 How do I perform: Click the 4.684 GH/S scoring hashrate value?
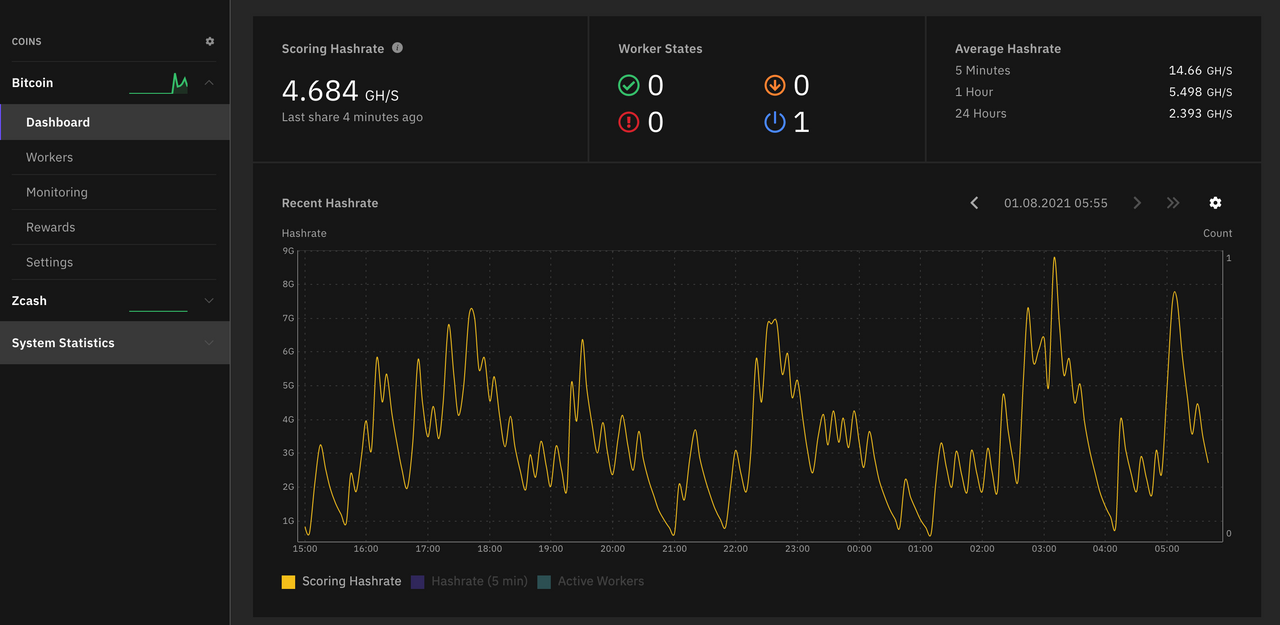point(340,91)
